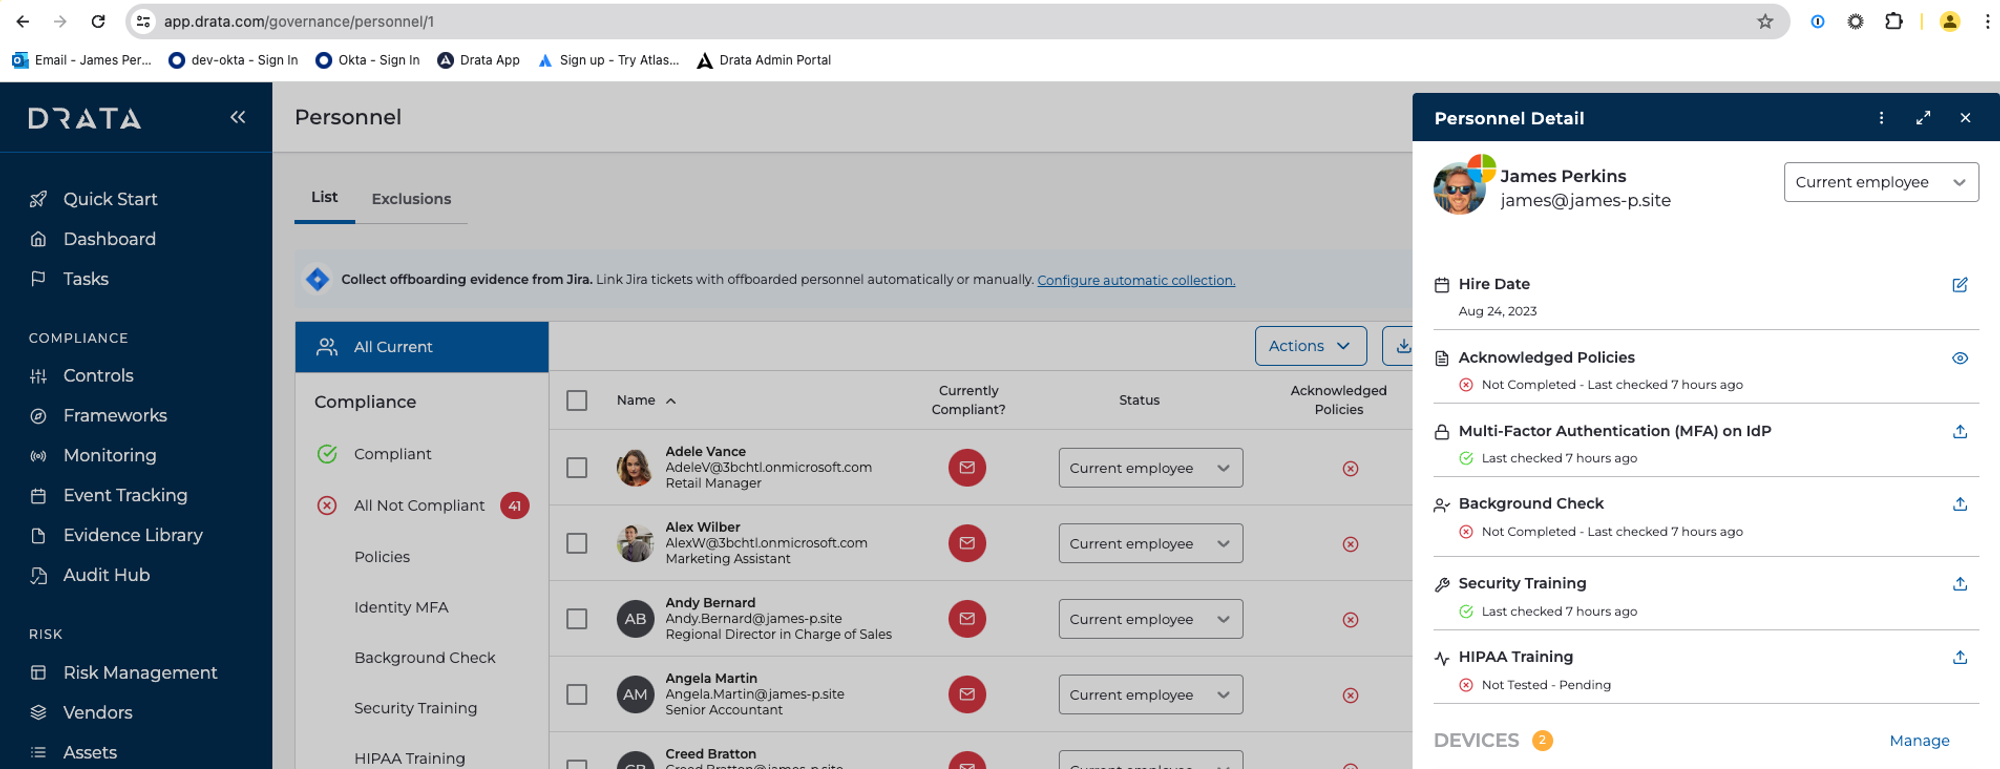Viewport: 2000px width, 769px height.
Task: Open the Actions dropdown button
Action: 1310,346
